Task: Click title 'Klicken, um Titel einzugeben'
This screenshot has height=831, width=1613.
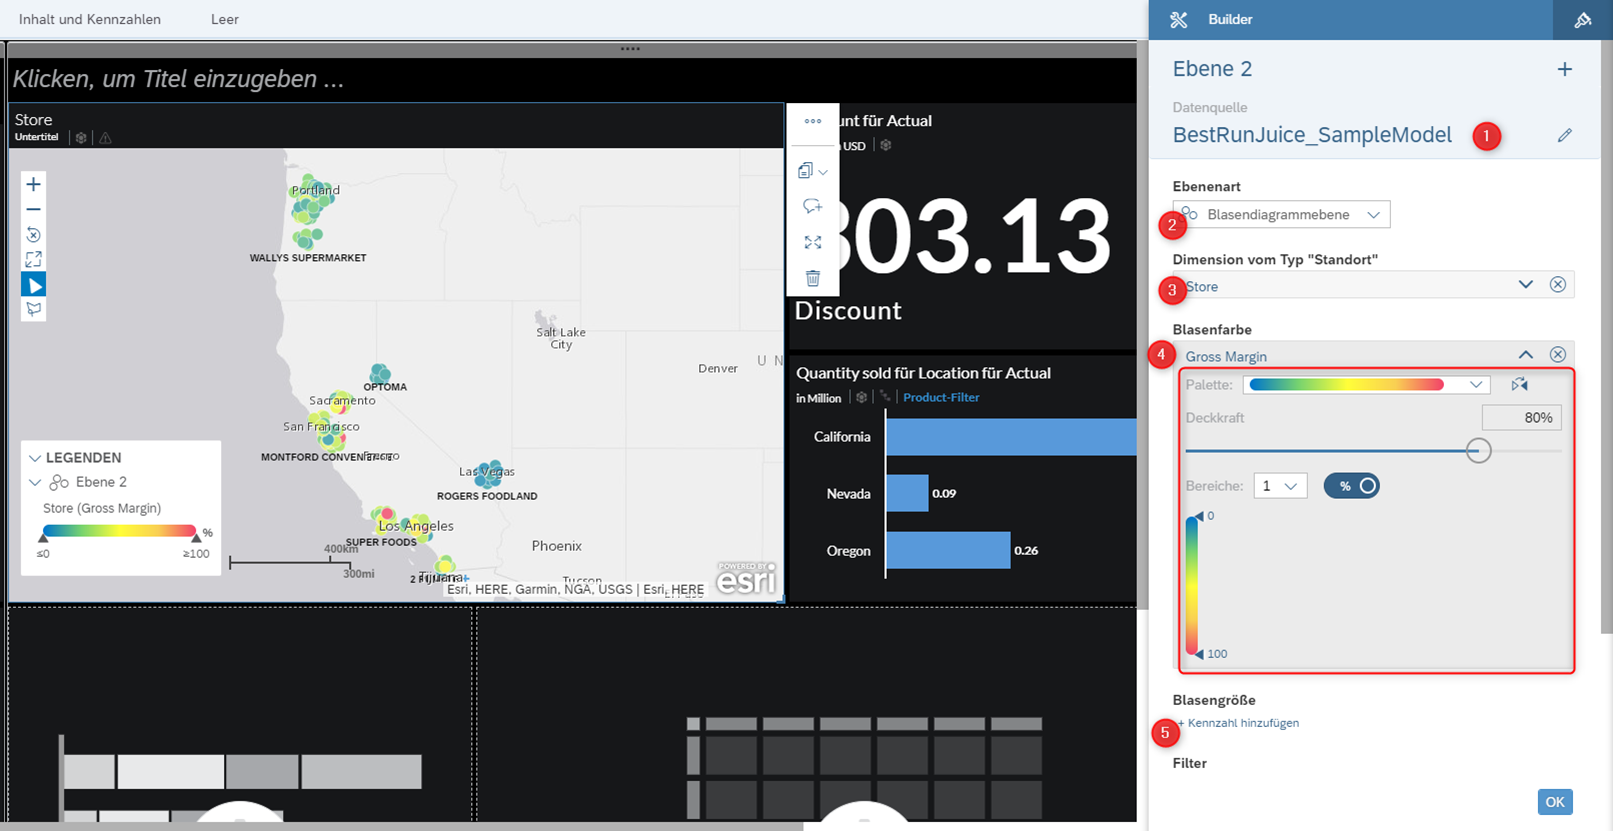Action: tap(179, 79)
